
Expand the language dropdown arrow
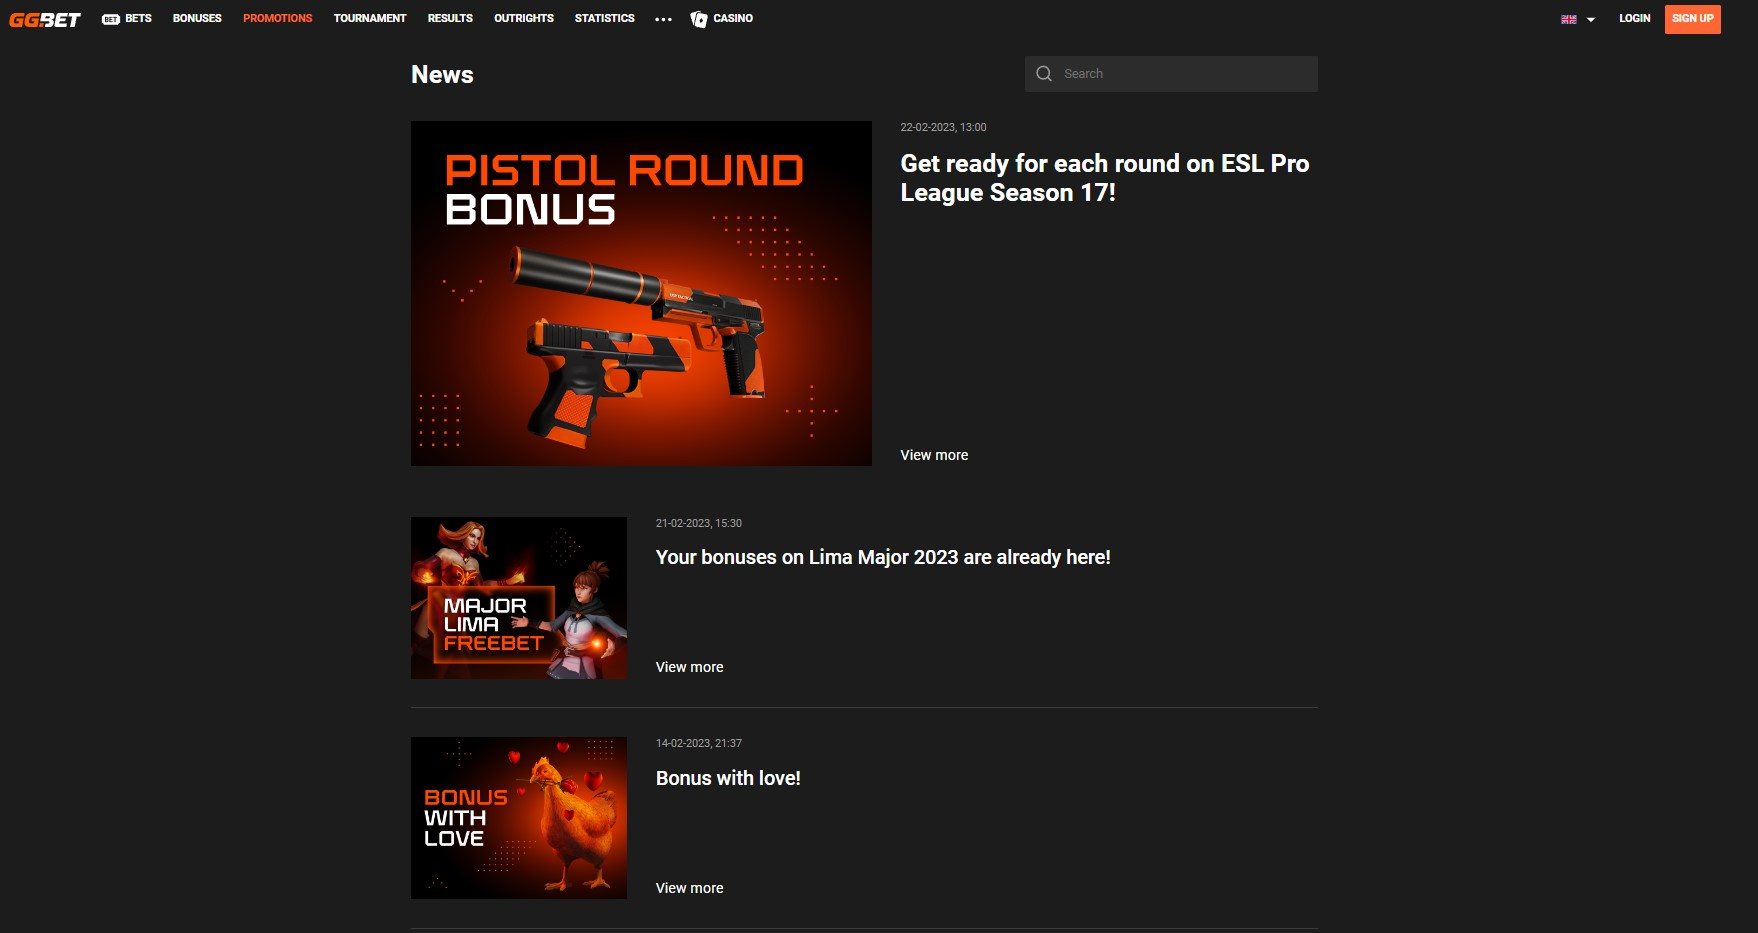1591,19
